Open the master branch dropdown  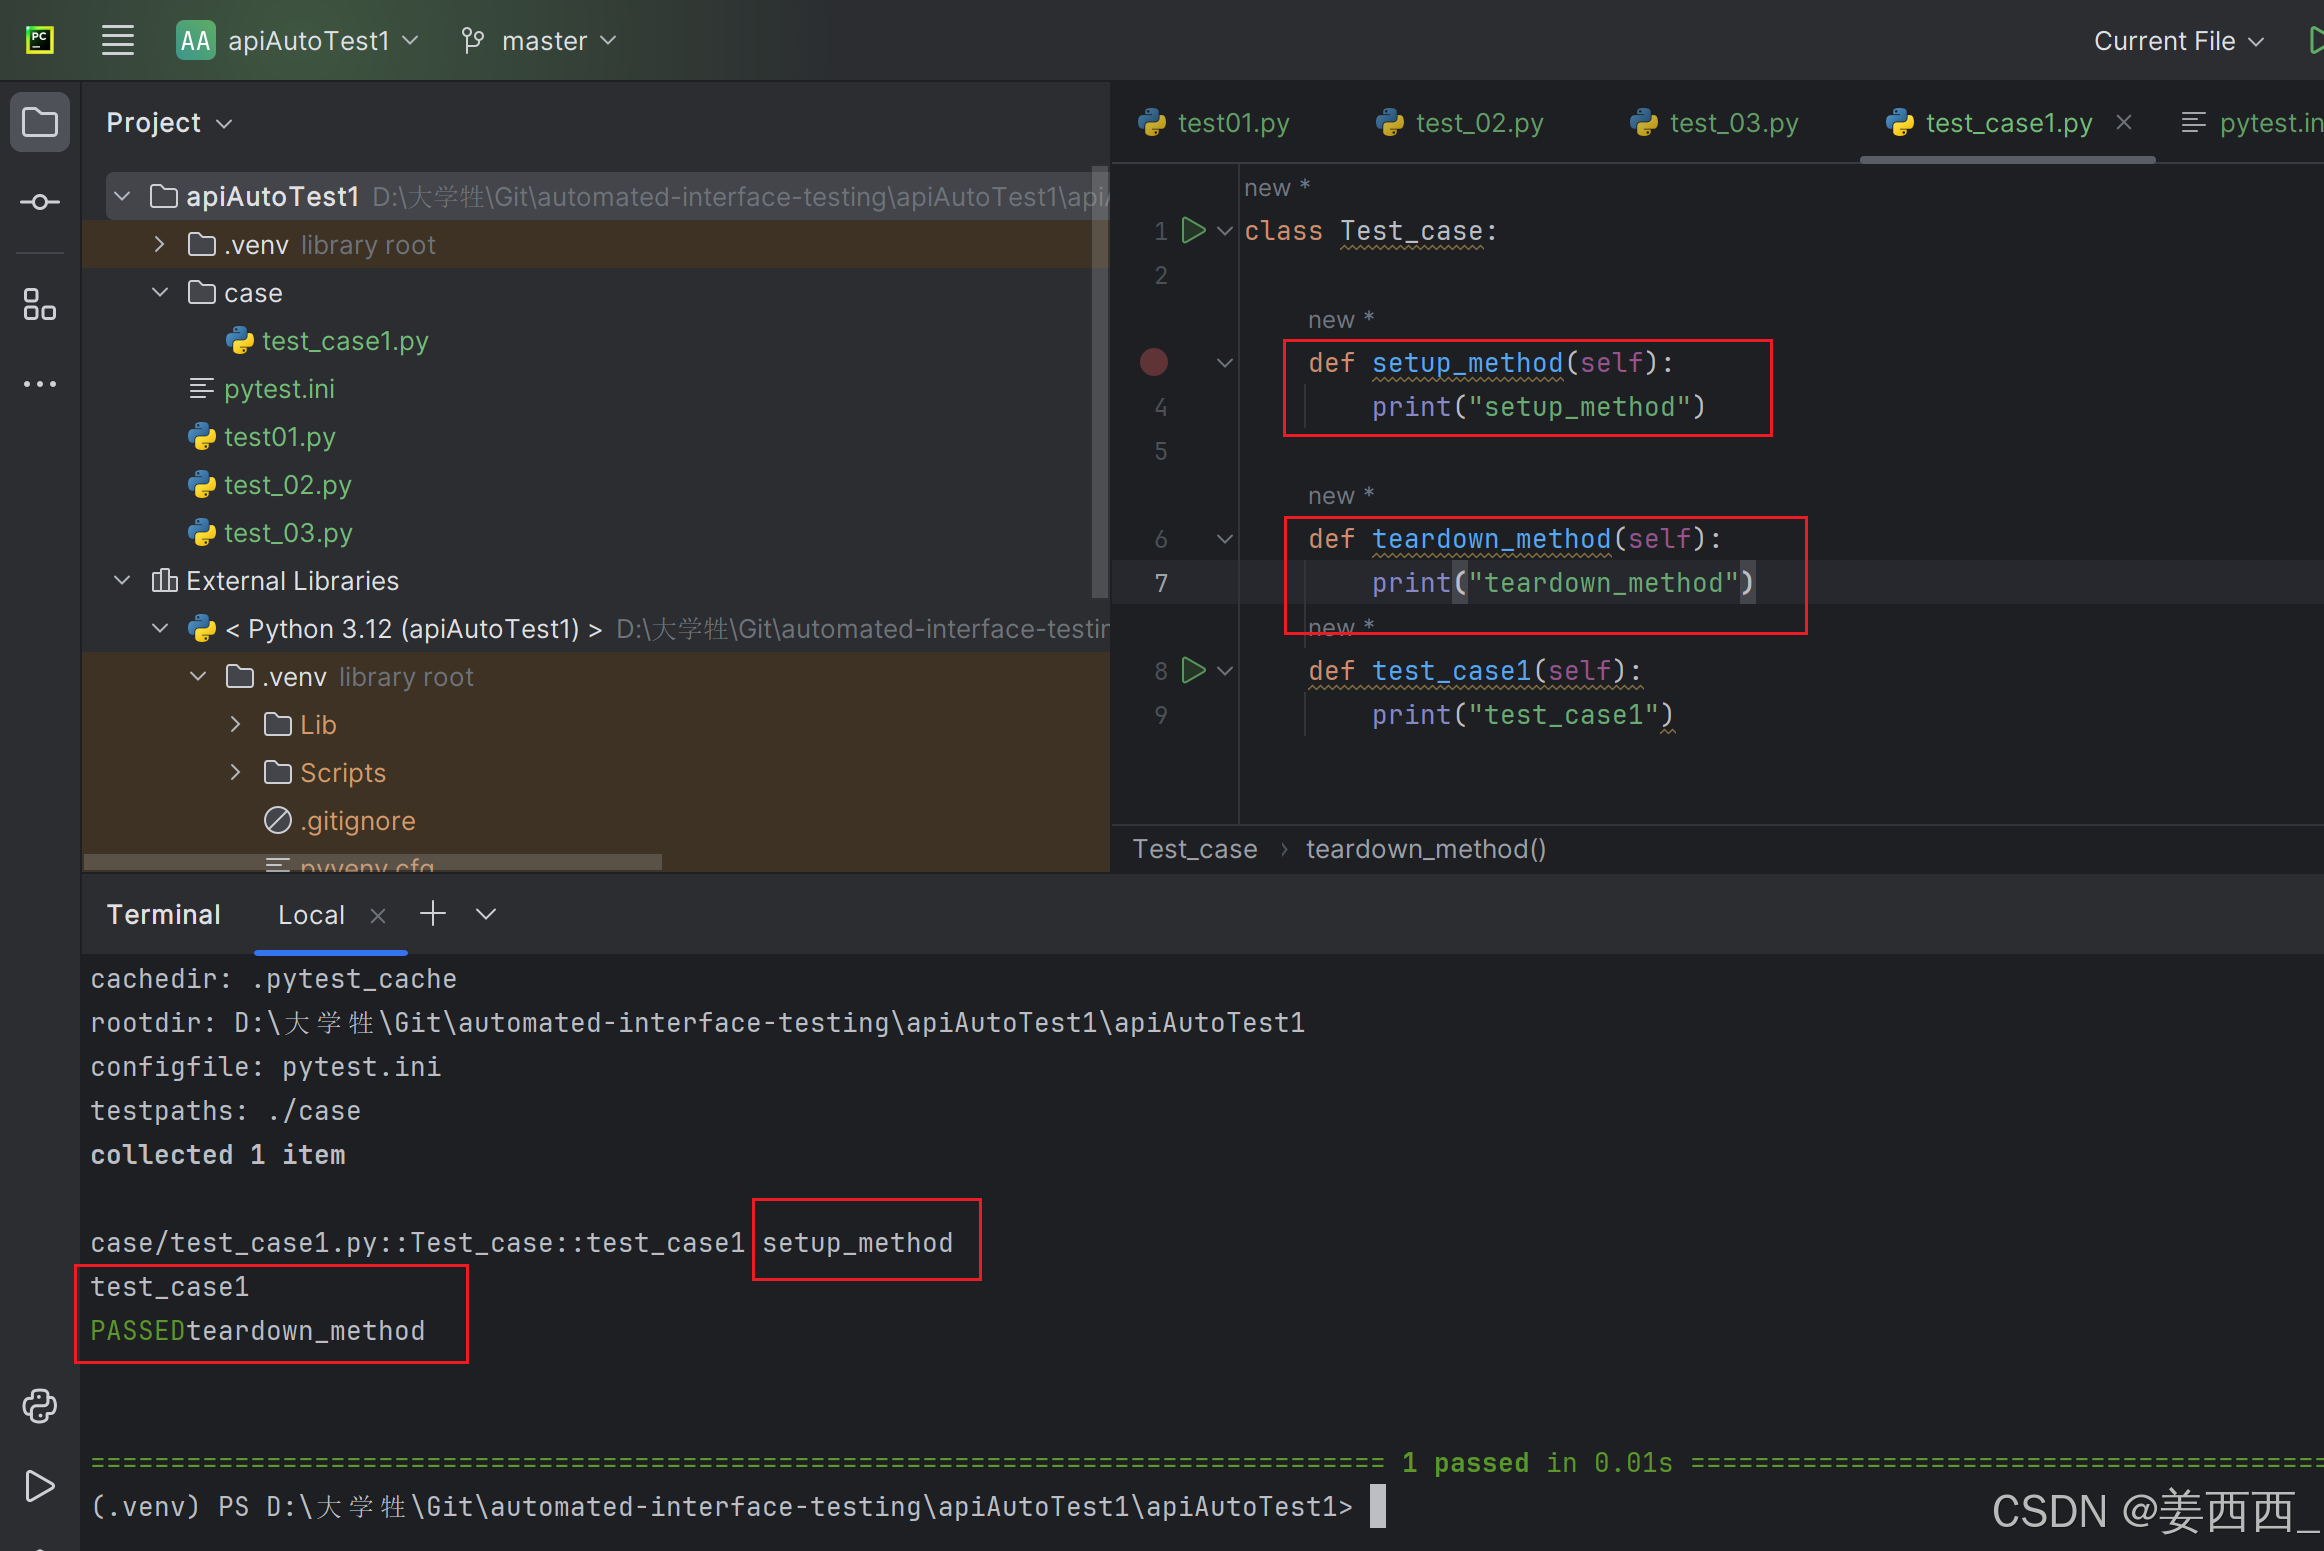click(539, 41)
